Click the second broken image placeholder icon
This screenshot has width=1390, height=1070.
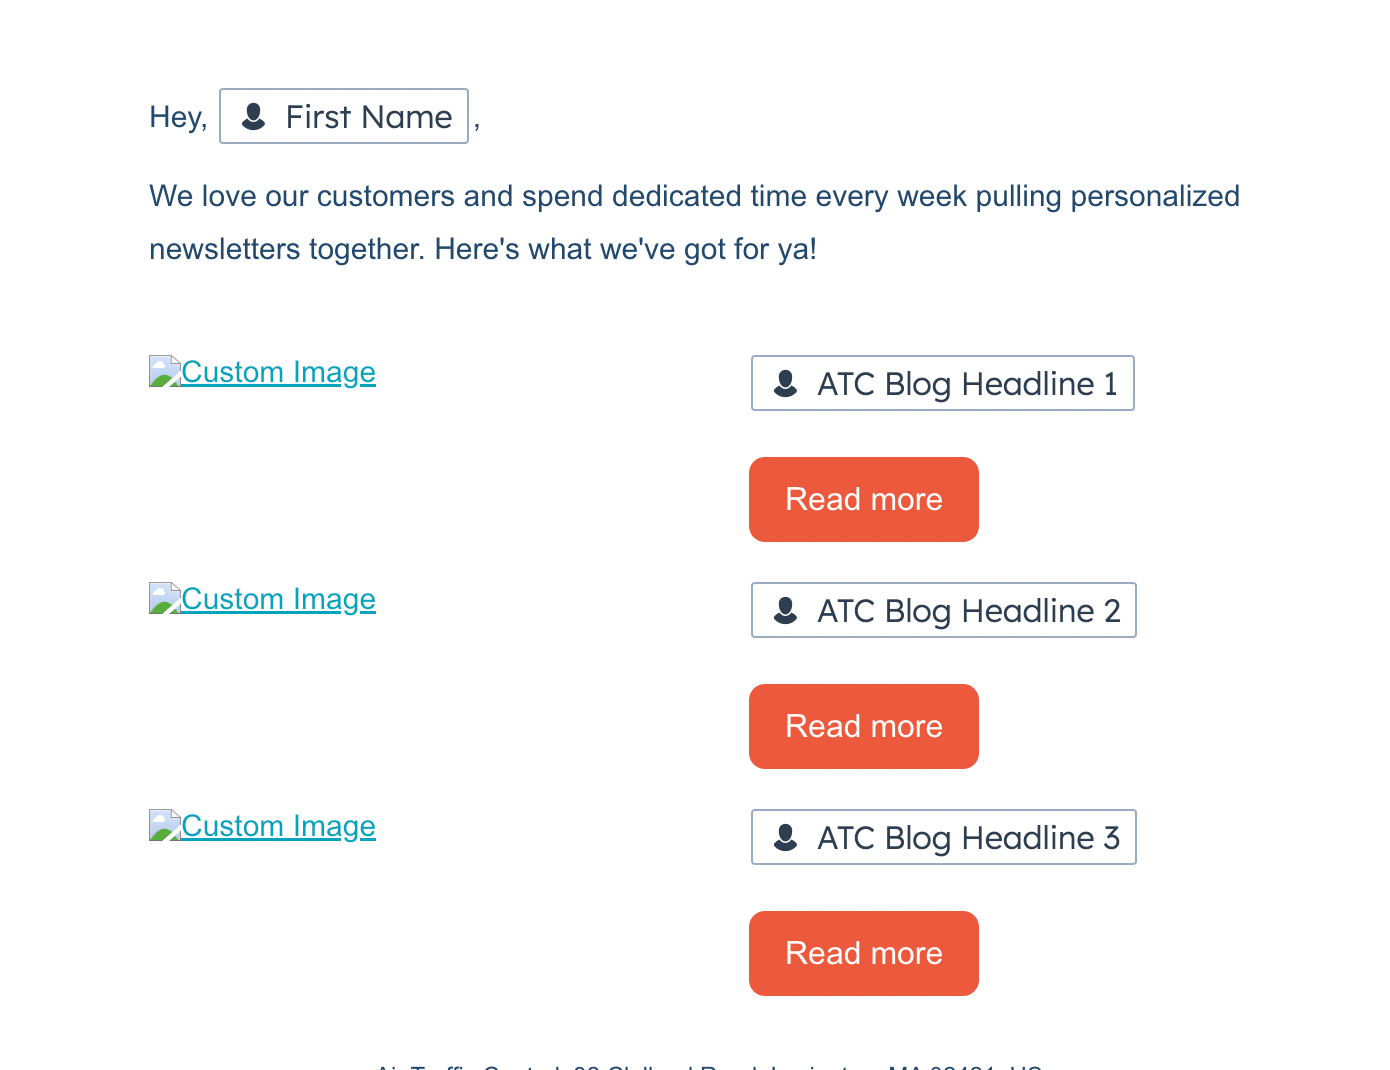(164, 598)
